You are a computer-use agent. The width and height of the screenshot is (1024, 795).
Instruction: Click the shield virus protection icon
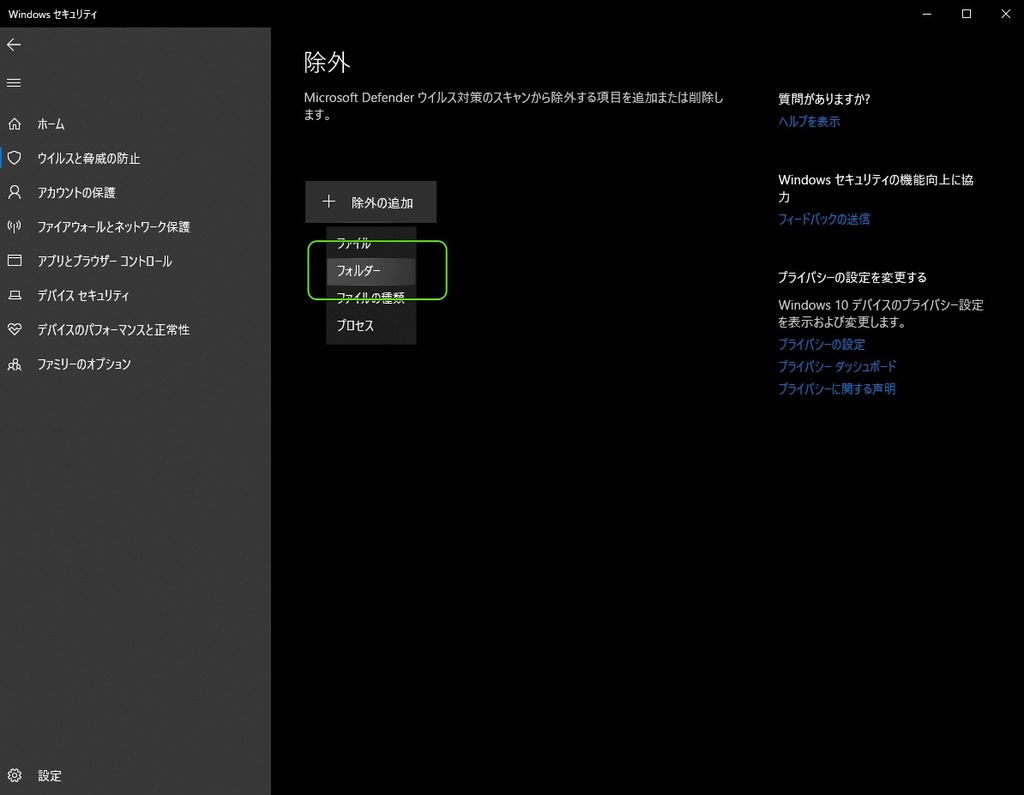click(x=14, y=157)
